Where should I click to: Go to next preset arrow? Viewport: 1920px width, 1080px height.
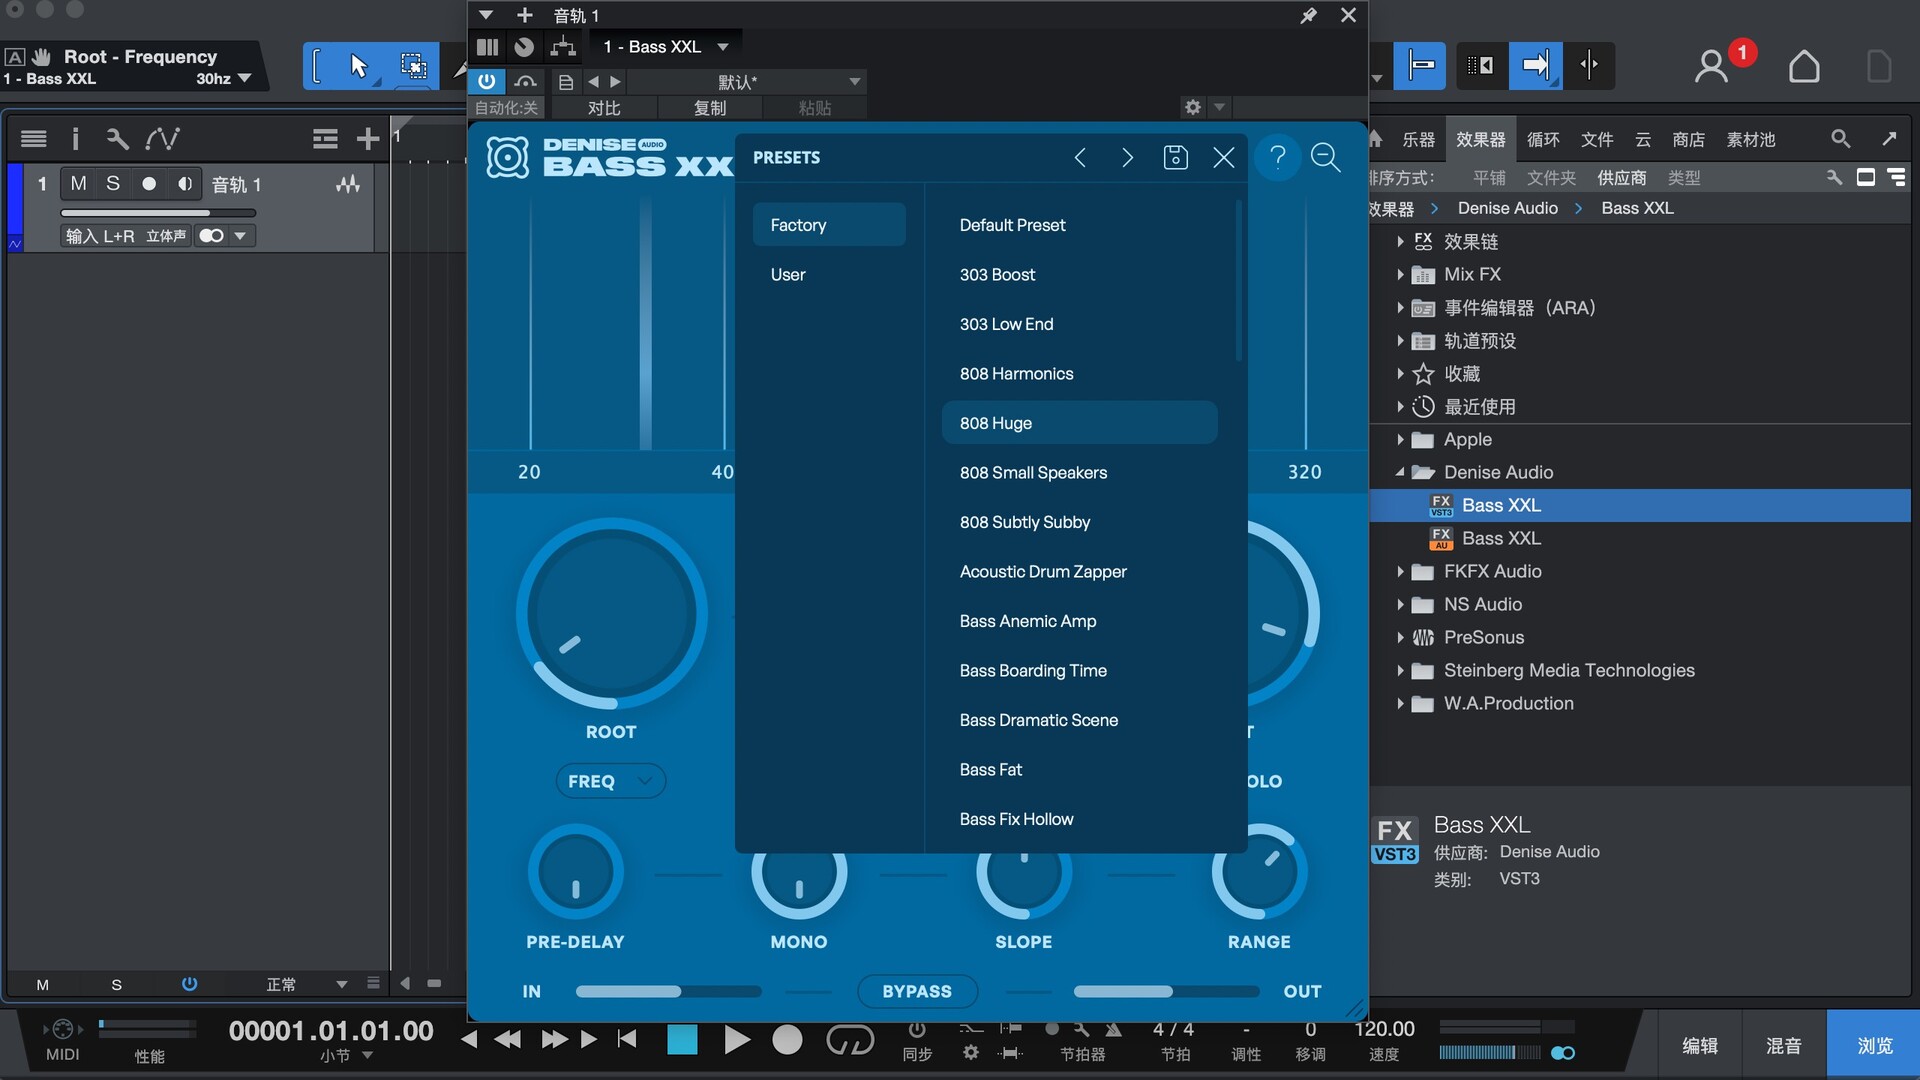click(x=1127, y=157)
